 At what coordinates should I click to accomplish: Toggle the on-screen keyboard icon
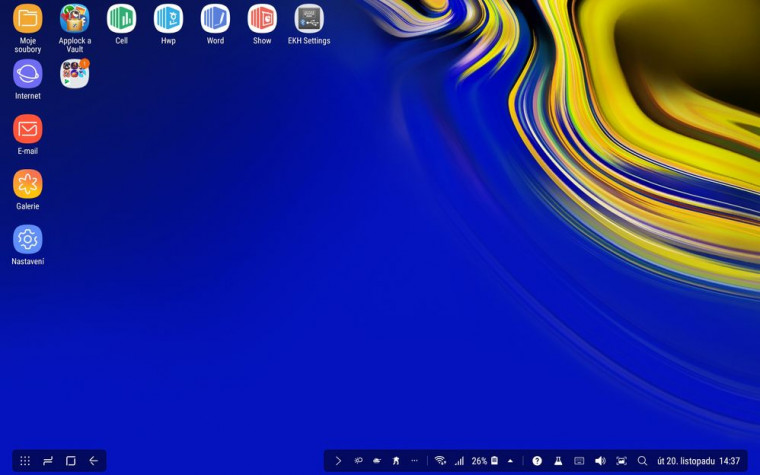click(x=579, y=461)
